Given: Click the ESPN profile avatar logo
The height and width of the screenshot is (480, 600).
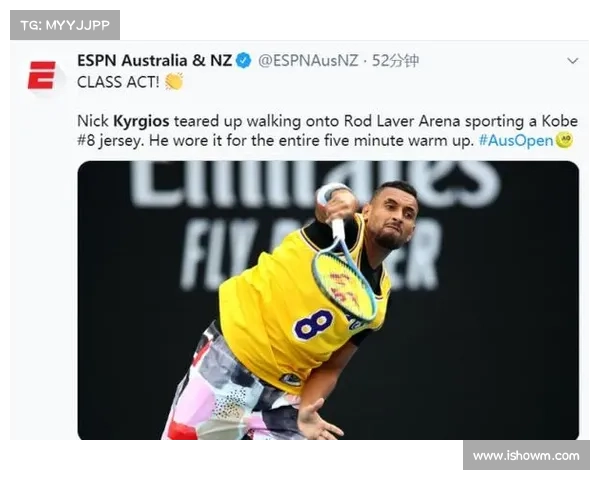Looking at the screenshot, I should (x=42, y=75).
